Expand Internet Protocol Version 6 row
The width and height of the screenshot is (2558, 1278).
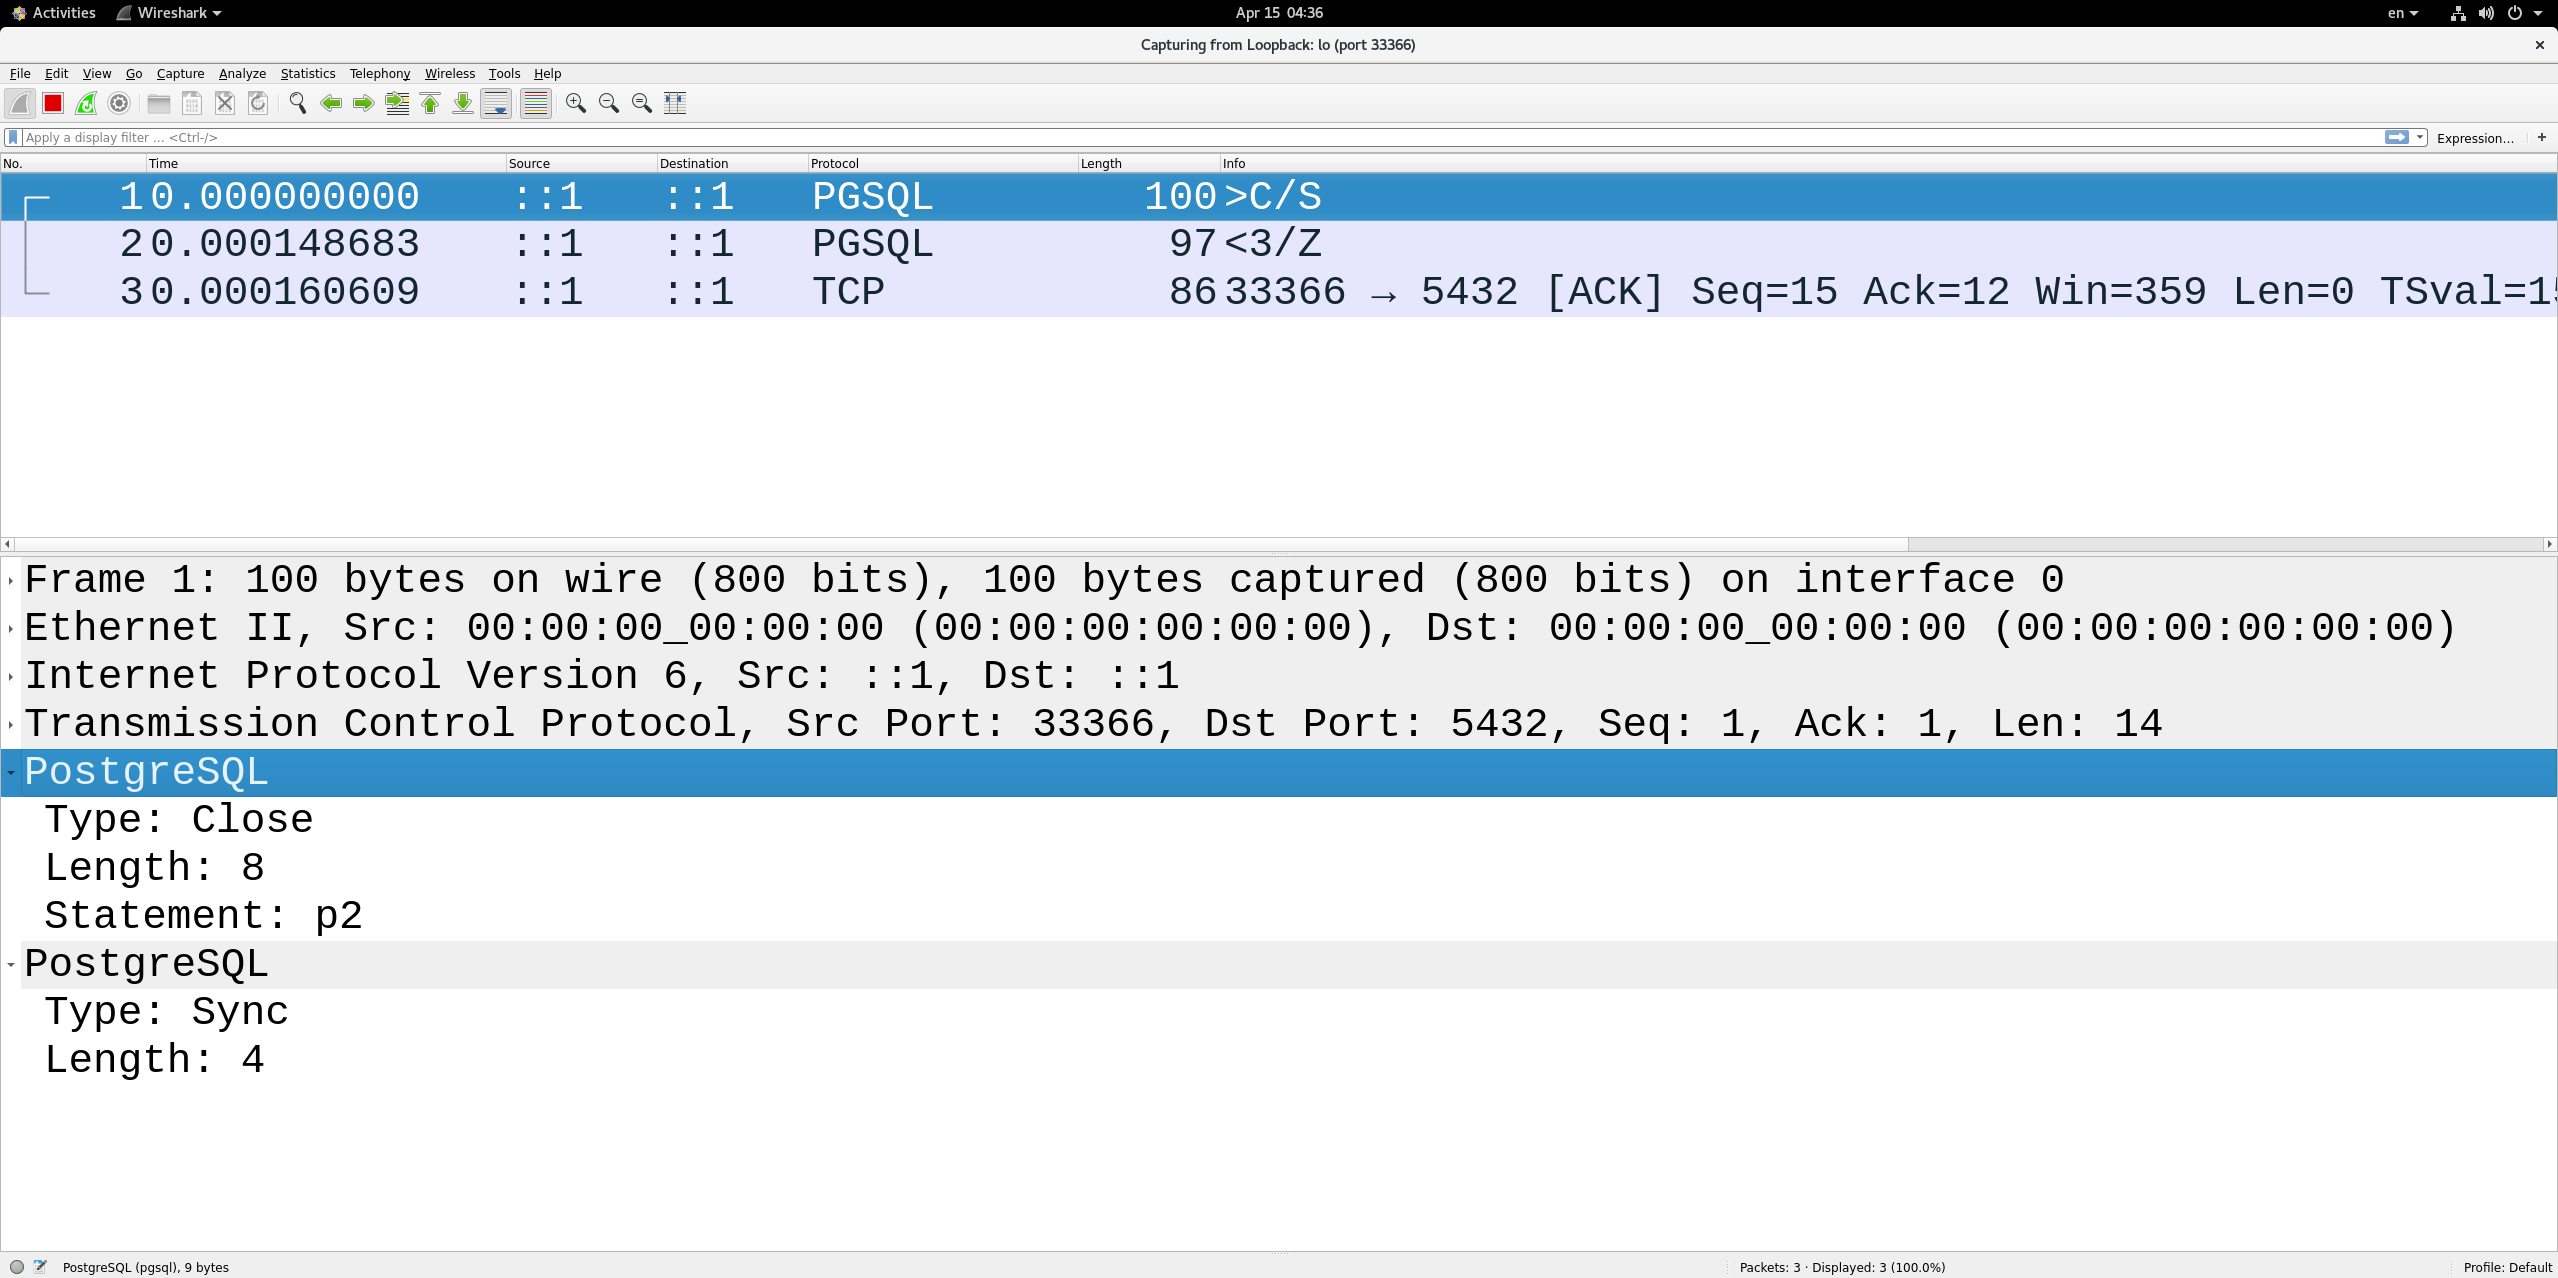[11, 677]
